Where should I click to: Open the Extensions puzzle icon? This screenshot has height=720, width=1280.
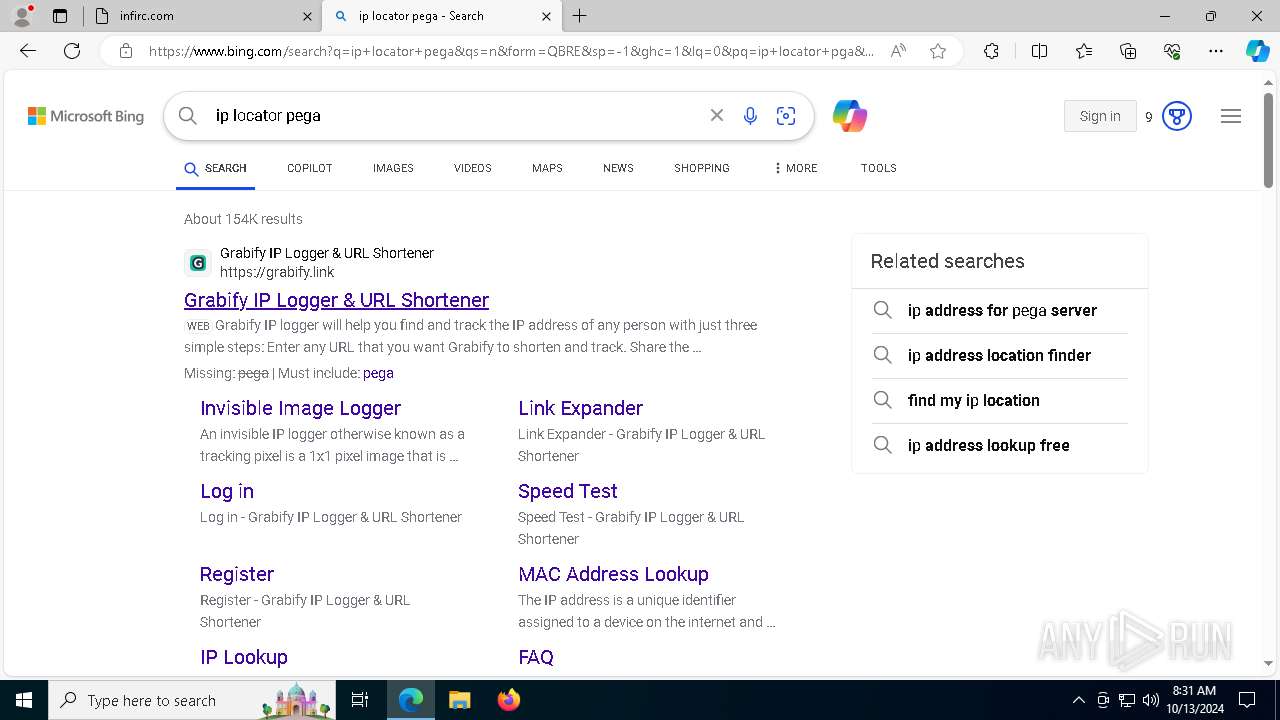(x=991, y=51)
